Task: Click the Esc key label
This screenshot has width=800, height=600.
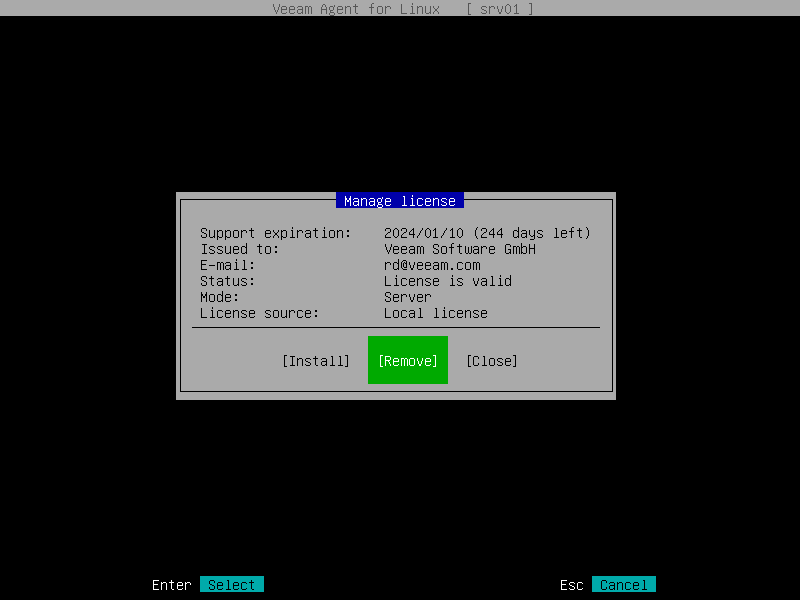Action: pyautogui.click(x=570, y=584)
